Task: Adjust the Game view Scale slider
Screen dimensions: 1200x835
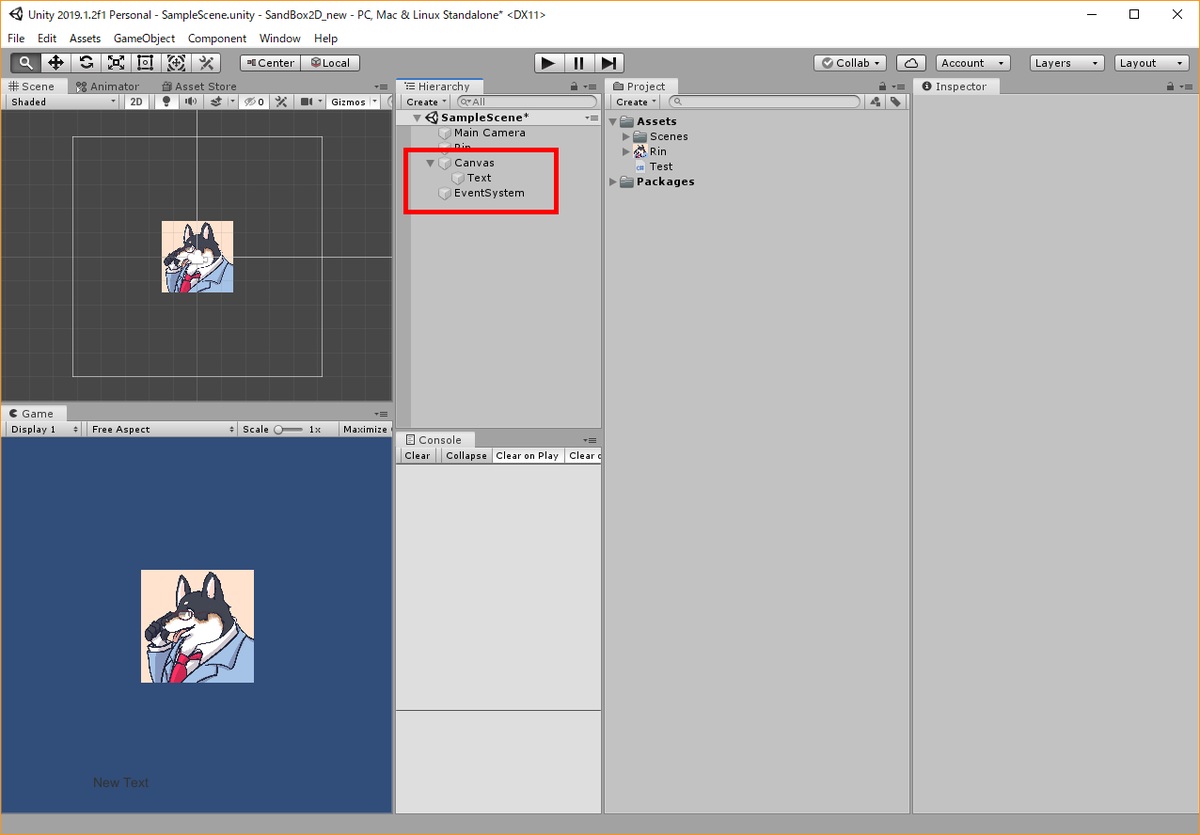Action: (x=288, y=429)
